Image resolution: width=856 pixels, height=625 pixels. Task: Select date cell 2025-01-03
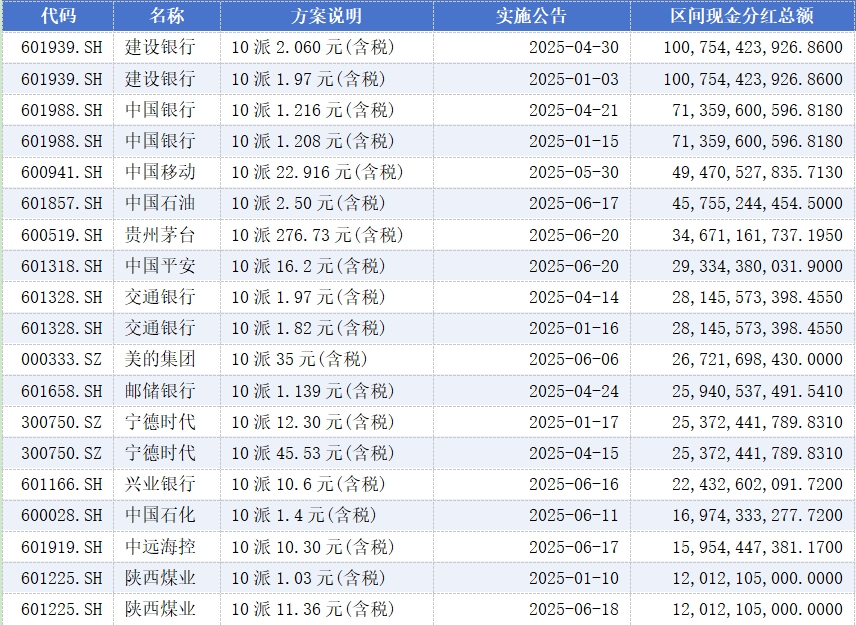point(531,79)
